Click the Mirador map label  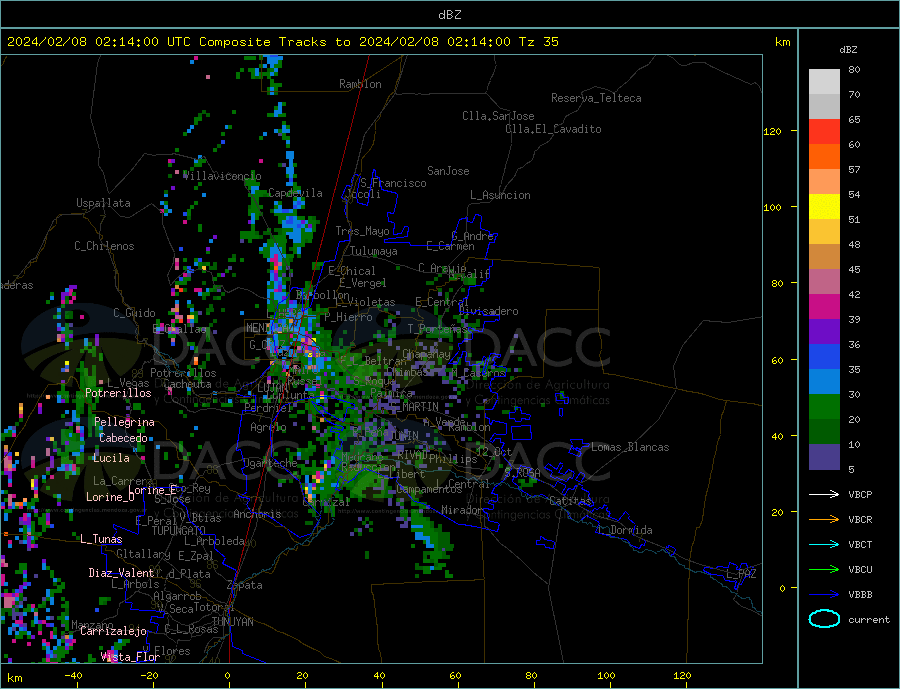pyautogui.click(x=462, y=510)
